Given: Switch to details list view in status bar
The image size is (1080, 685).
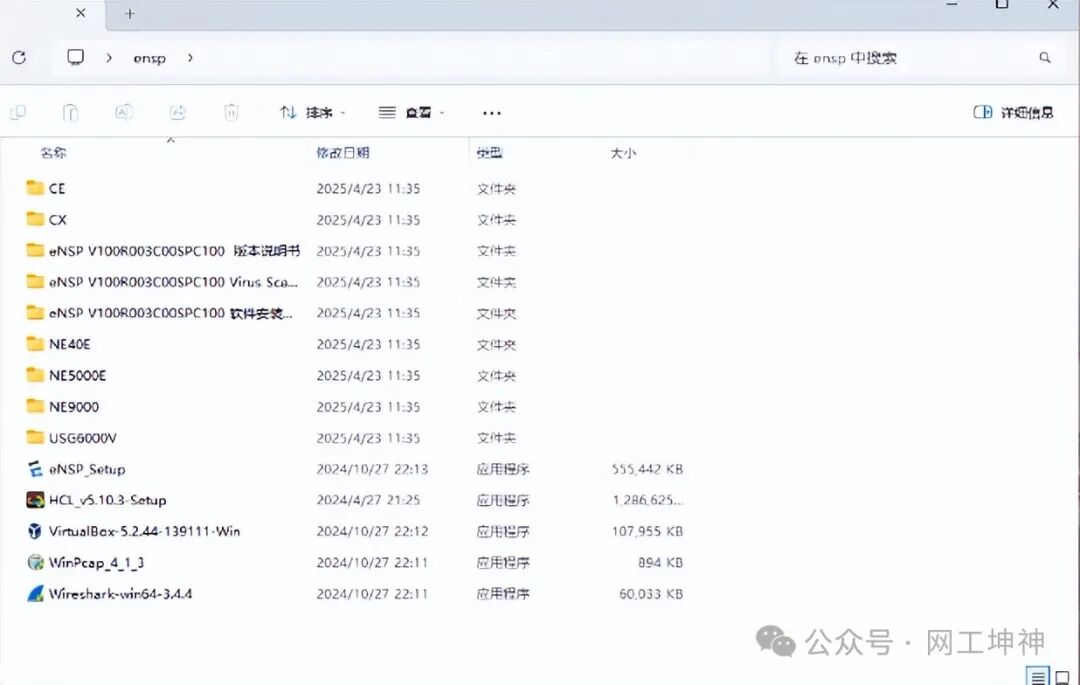Looking at the screenshot, I should 1038,677.
